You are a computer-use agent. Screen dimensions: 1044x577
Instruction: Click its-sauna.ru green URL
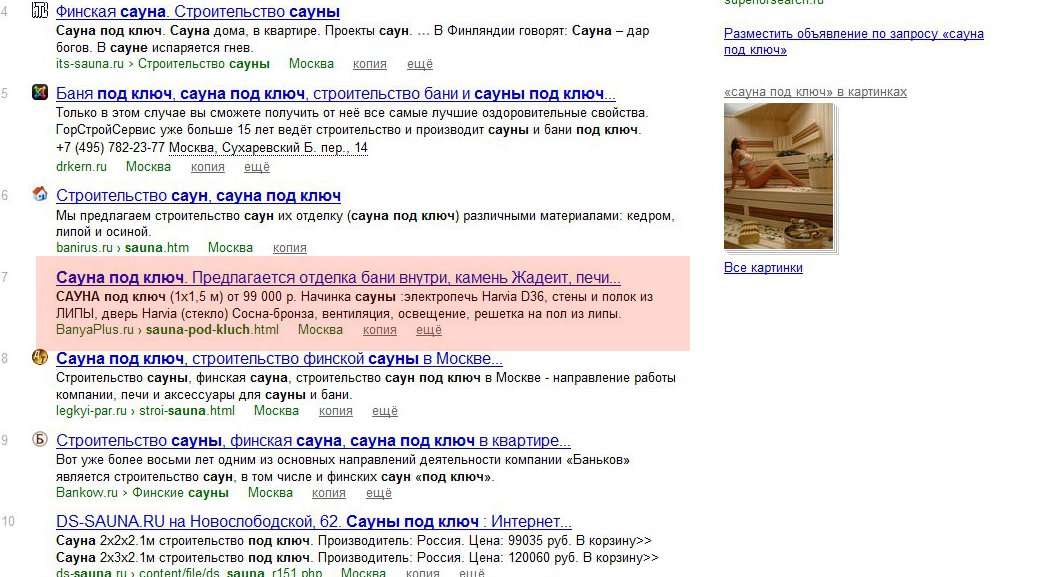point(90,64)
